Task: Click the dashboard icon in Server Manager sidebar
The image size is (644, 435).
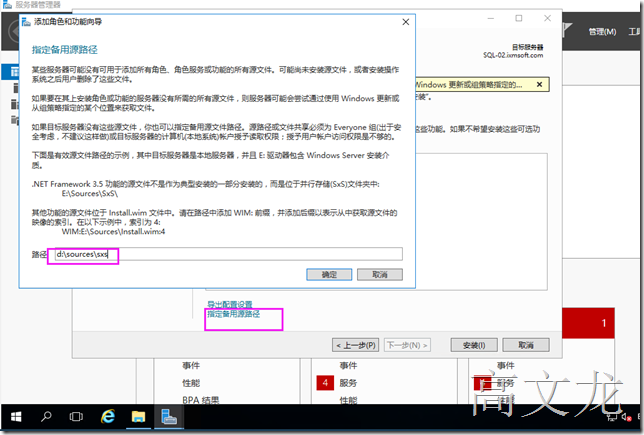Action: tap(14, 72)
